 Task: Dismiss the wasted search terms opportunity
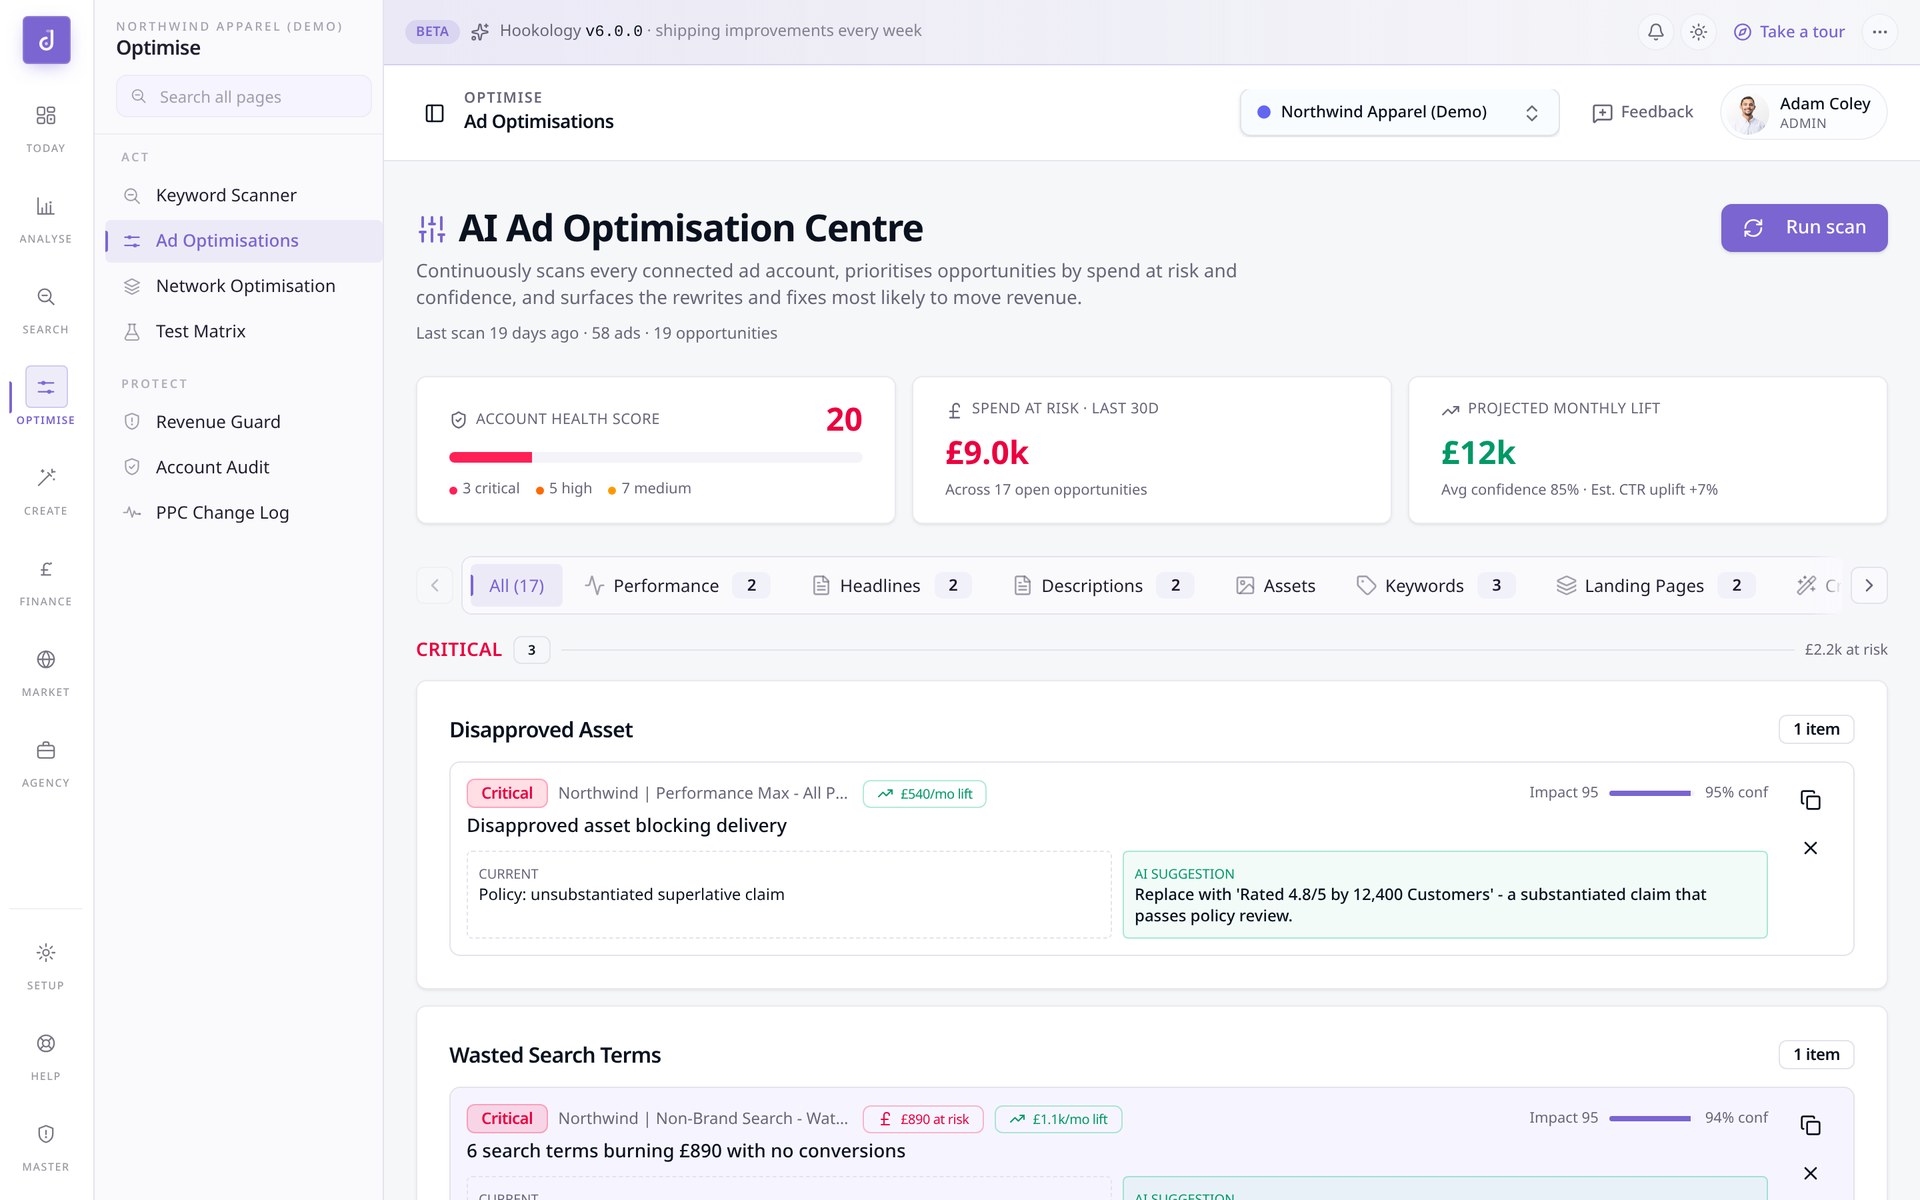click(x=1810, y=1173)
